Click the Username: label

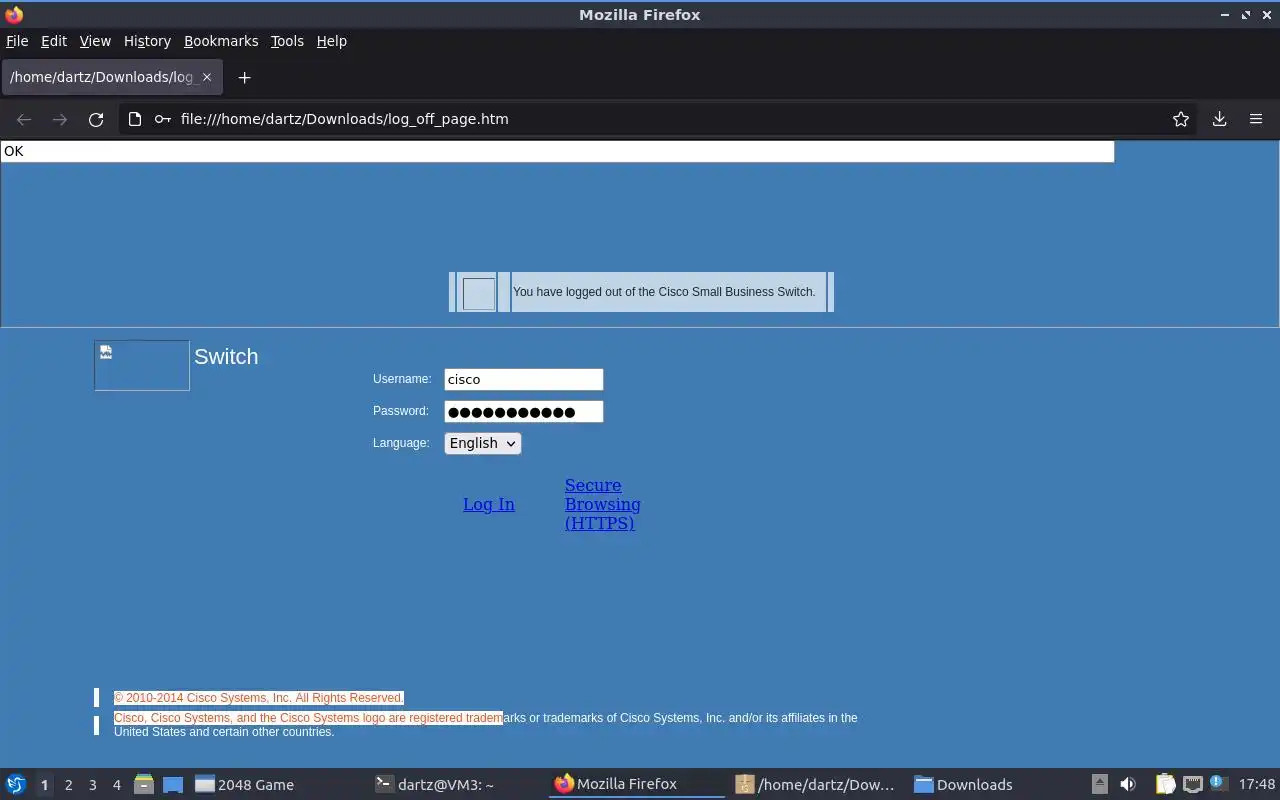click(402, 379)
